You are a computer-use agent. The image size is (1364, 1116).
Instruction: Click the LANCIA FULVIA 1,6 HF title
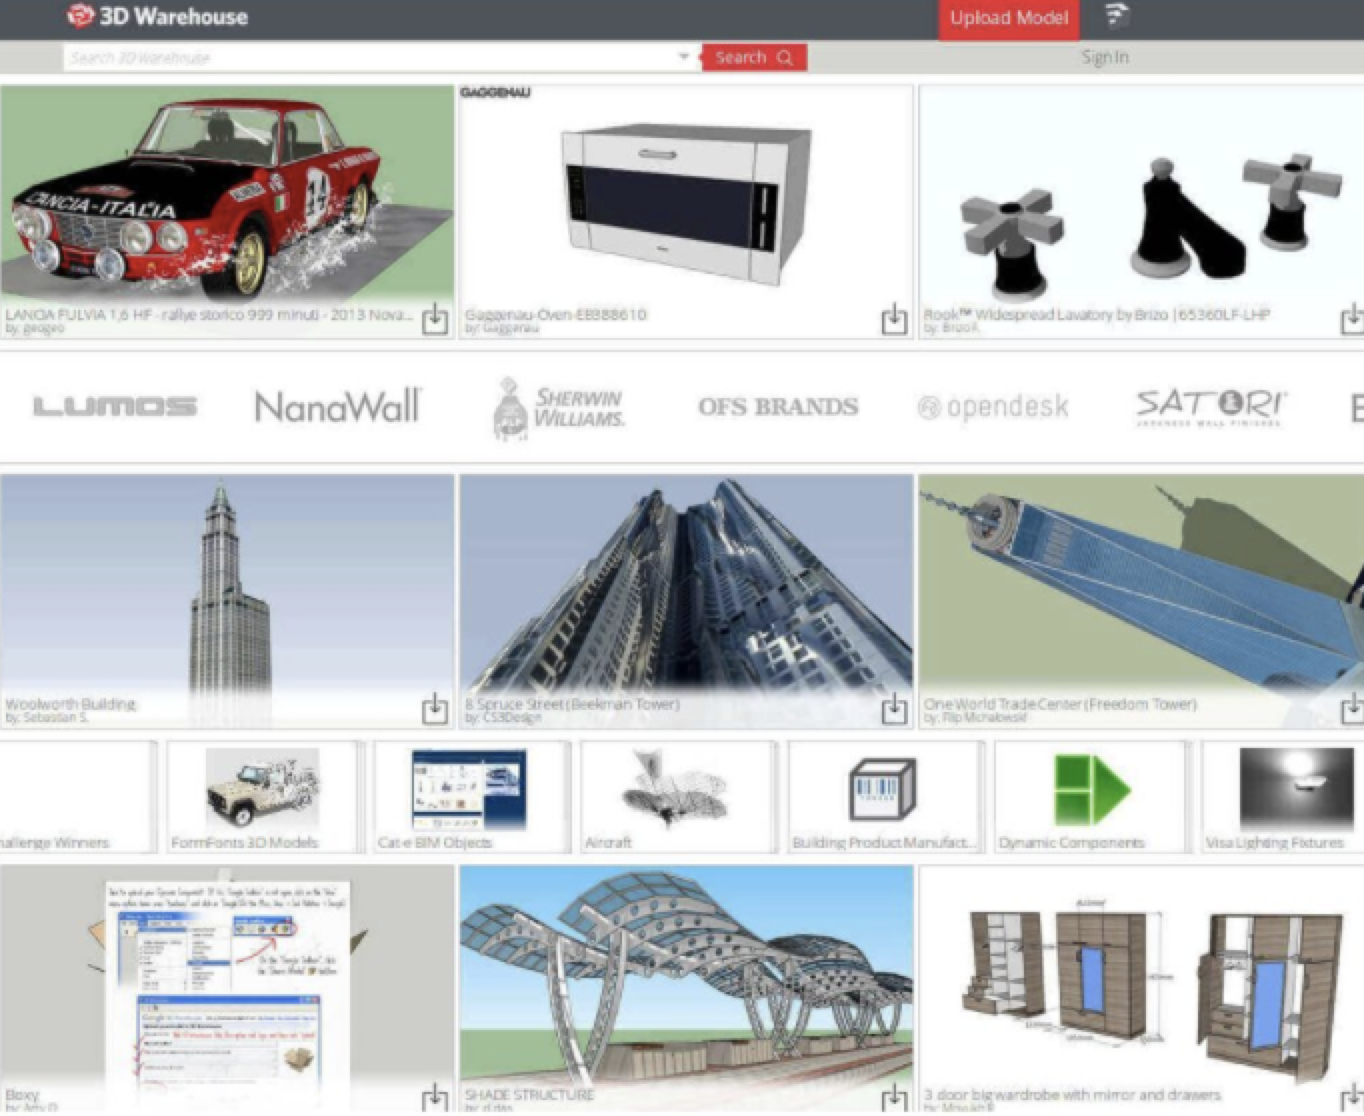coord(208,314)
